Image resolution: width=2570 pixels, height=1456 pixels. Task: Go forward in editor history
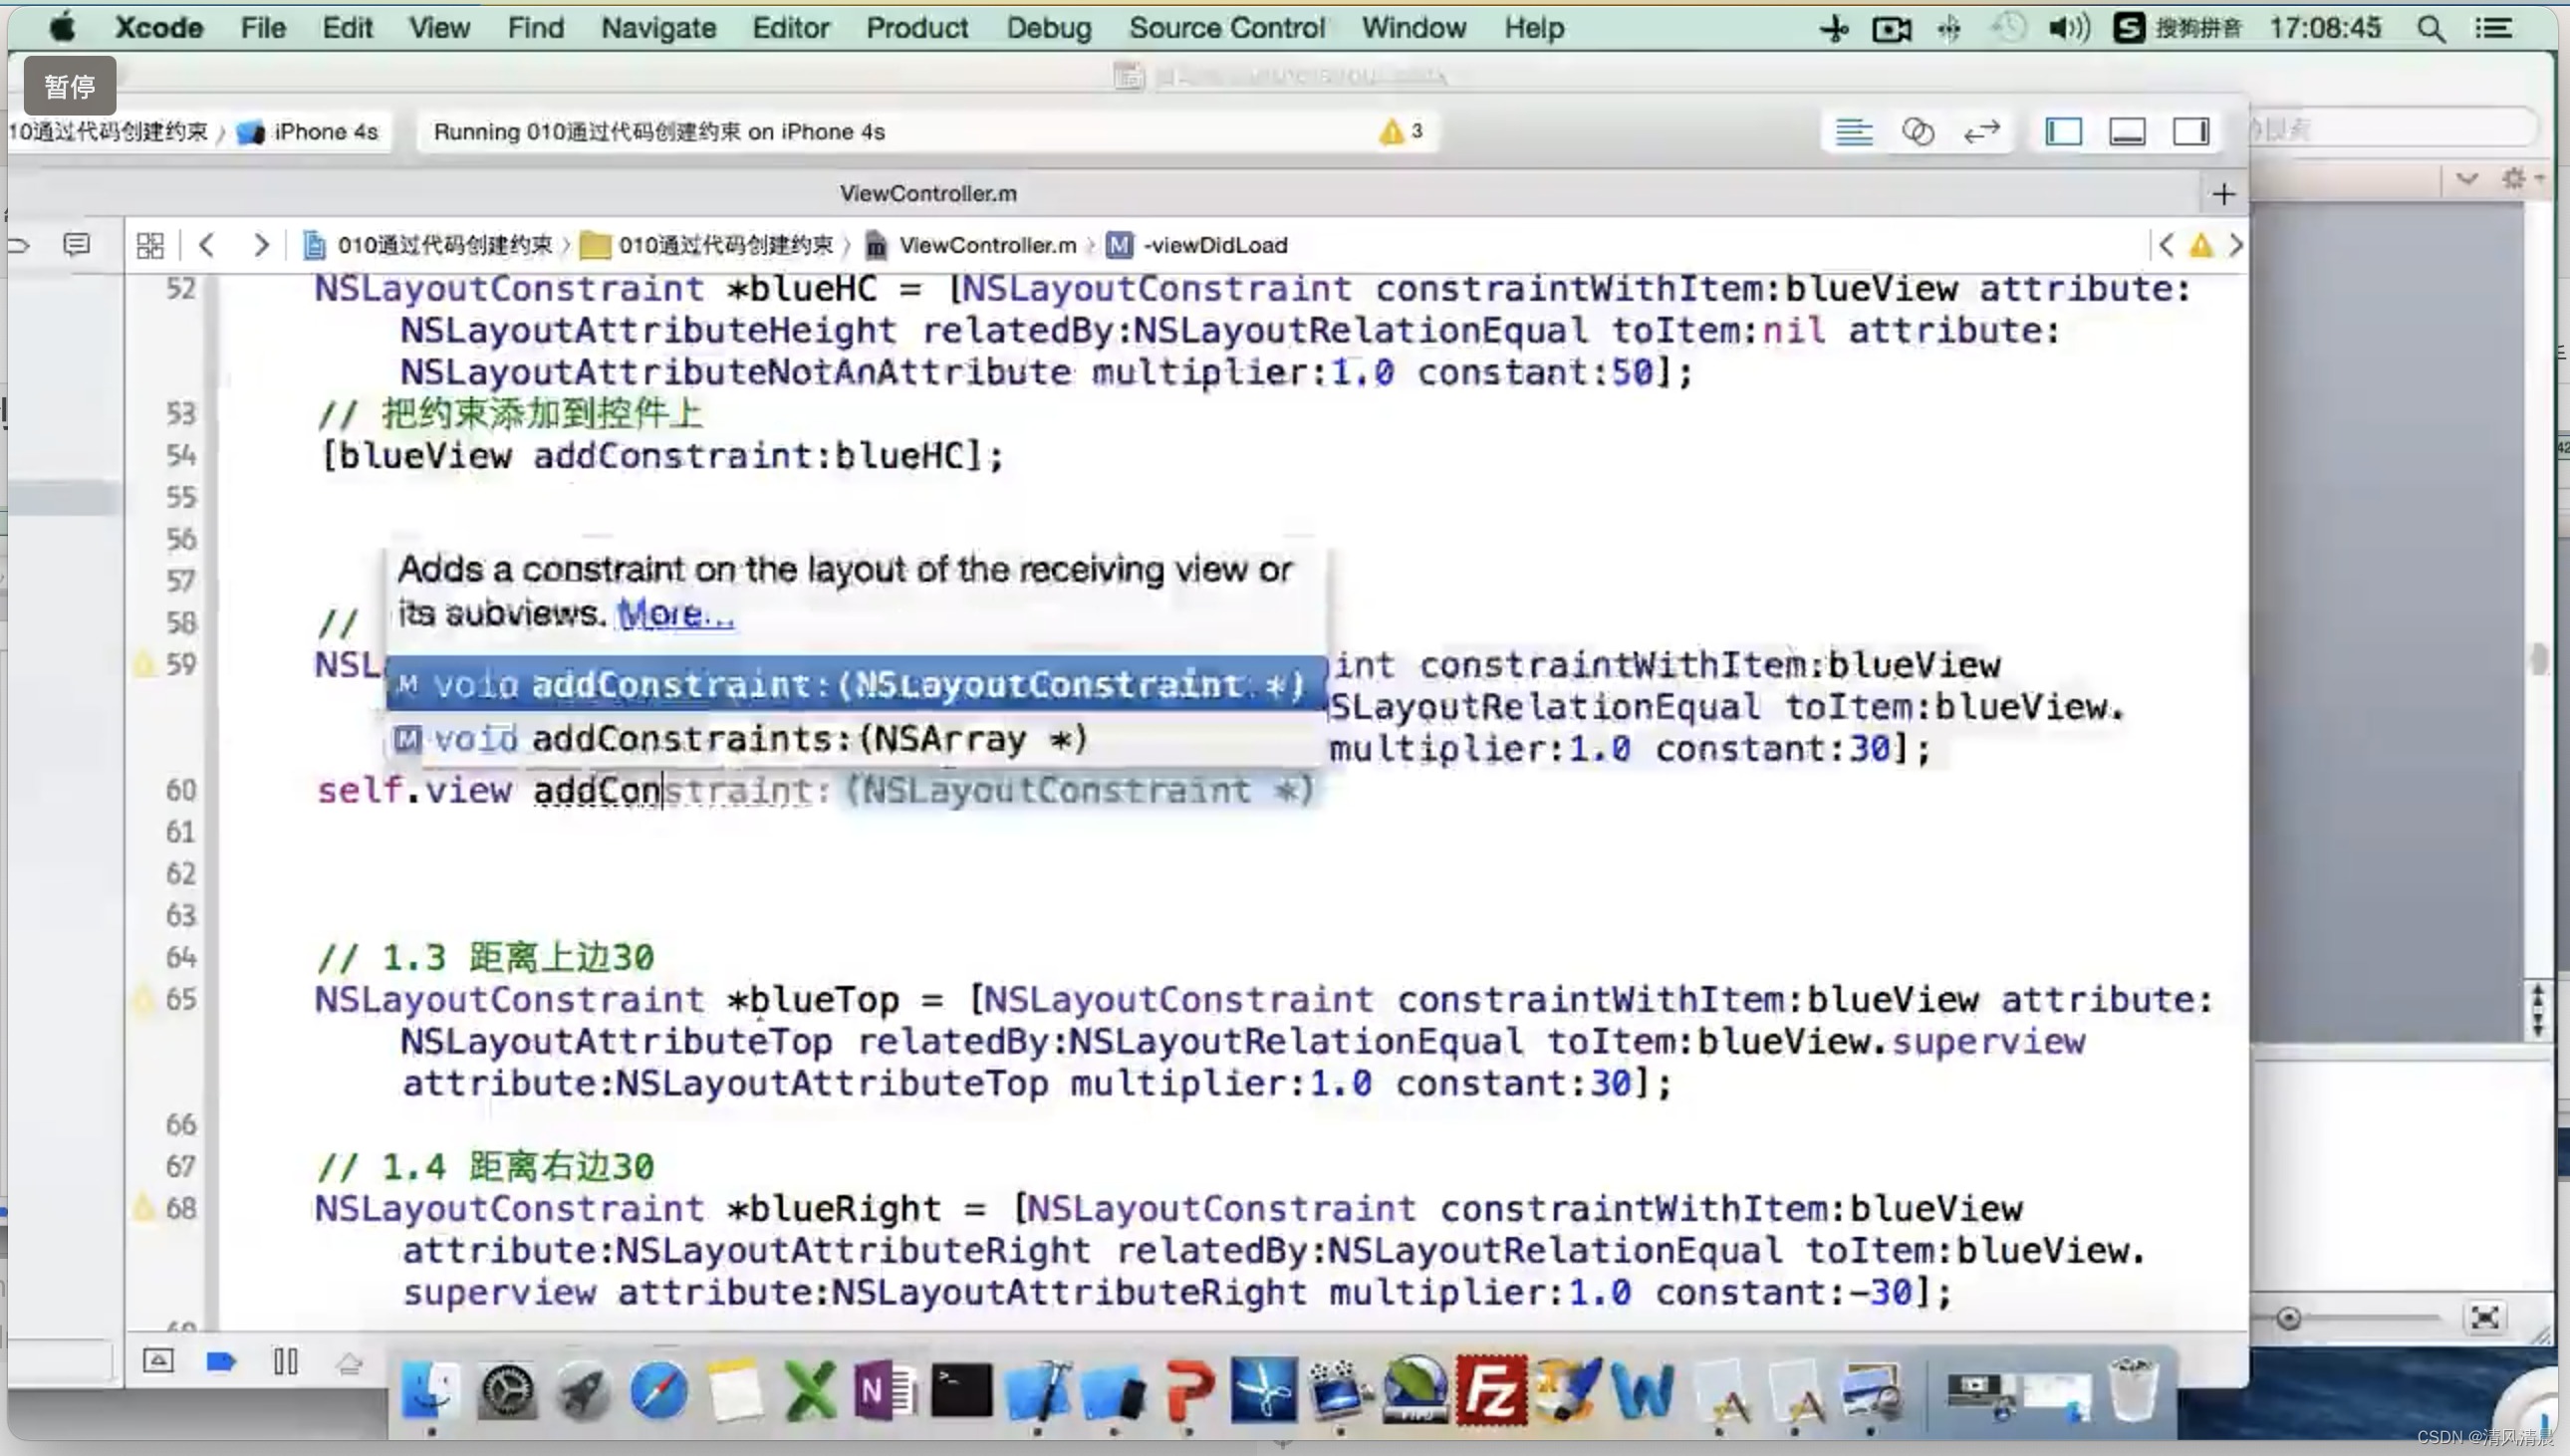point(261,245)
